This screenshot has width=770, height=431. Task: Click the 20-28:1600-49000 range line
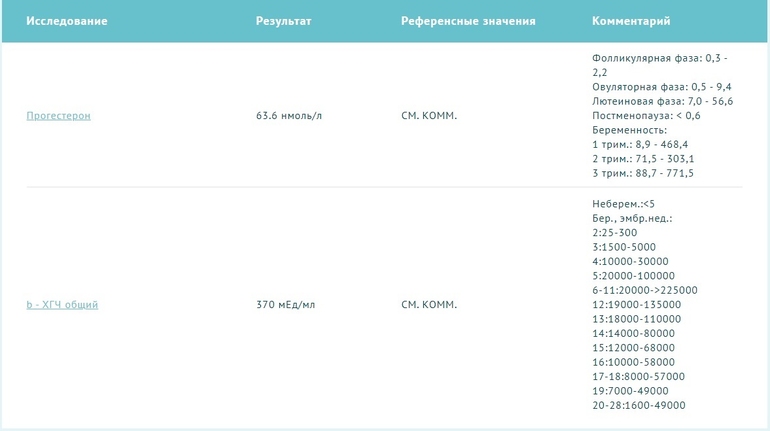point(638,405)
